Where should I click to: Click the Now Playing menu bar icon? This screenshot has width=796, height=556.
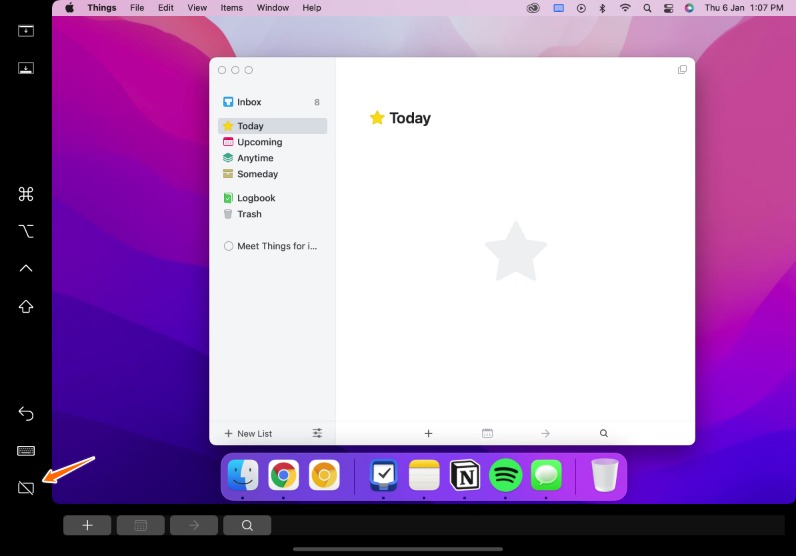click(581, 8)
